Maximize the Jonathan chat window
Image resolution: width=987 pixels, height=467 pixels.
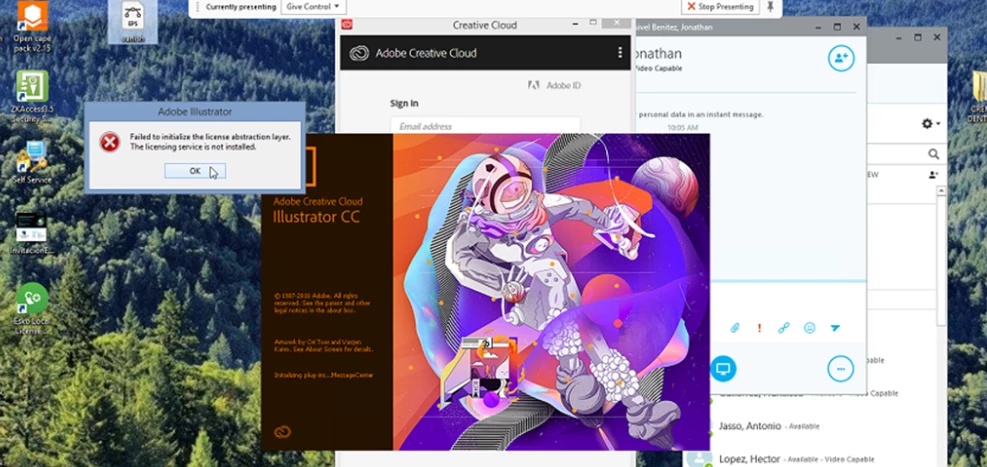(837, 27)
